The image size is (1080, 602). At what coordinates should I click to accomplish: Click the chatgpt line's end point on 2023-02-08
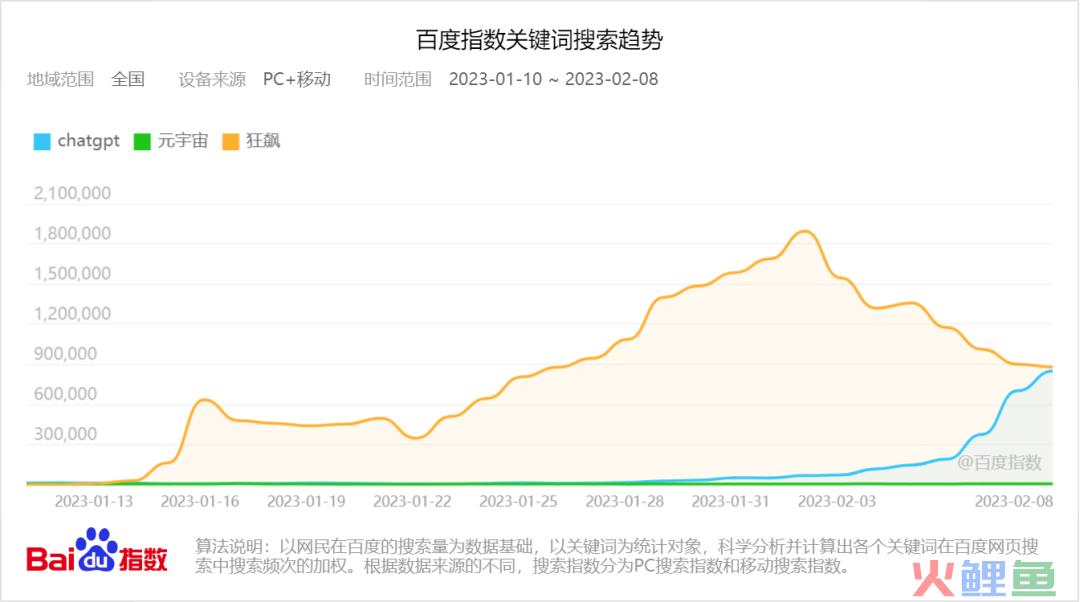coord(1051,371)
